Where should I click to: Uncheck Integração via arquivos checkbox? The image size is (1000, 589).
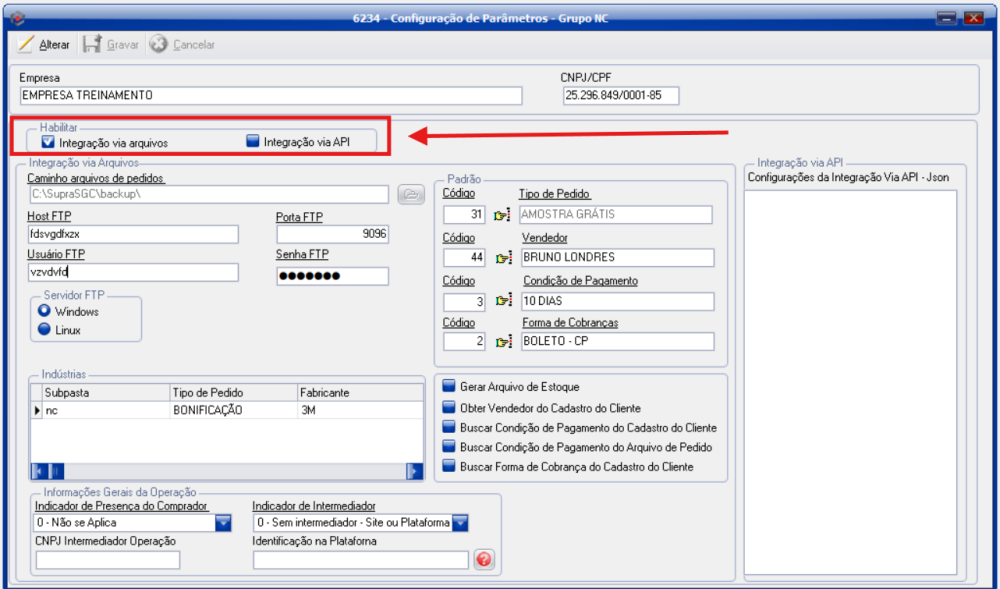[x=46, y=143]
